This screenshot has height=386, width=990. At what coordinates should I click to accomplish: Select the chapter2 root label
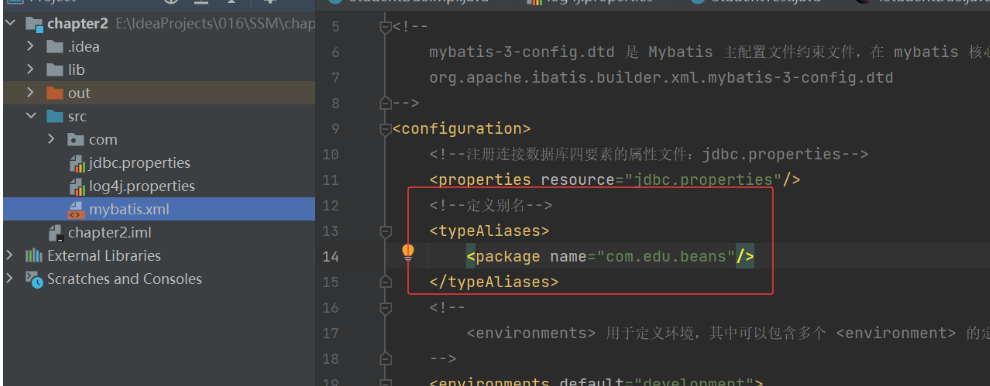(x=78, y=25)
